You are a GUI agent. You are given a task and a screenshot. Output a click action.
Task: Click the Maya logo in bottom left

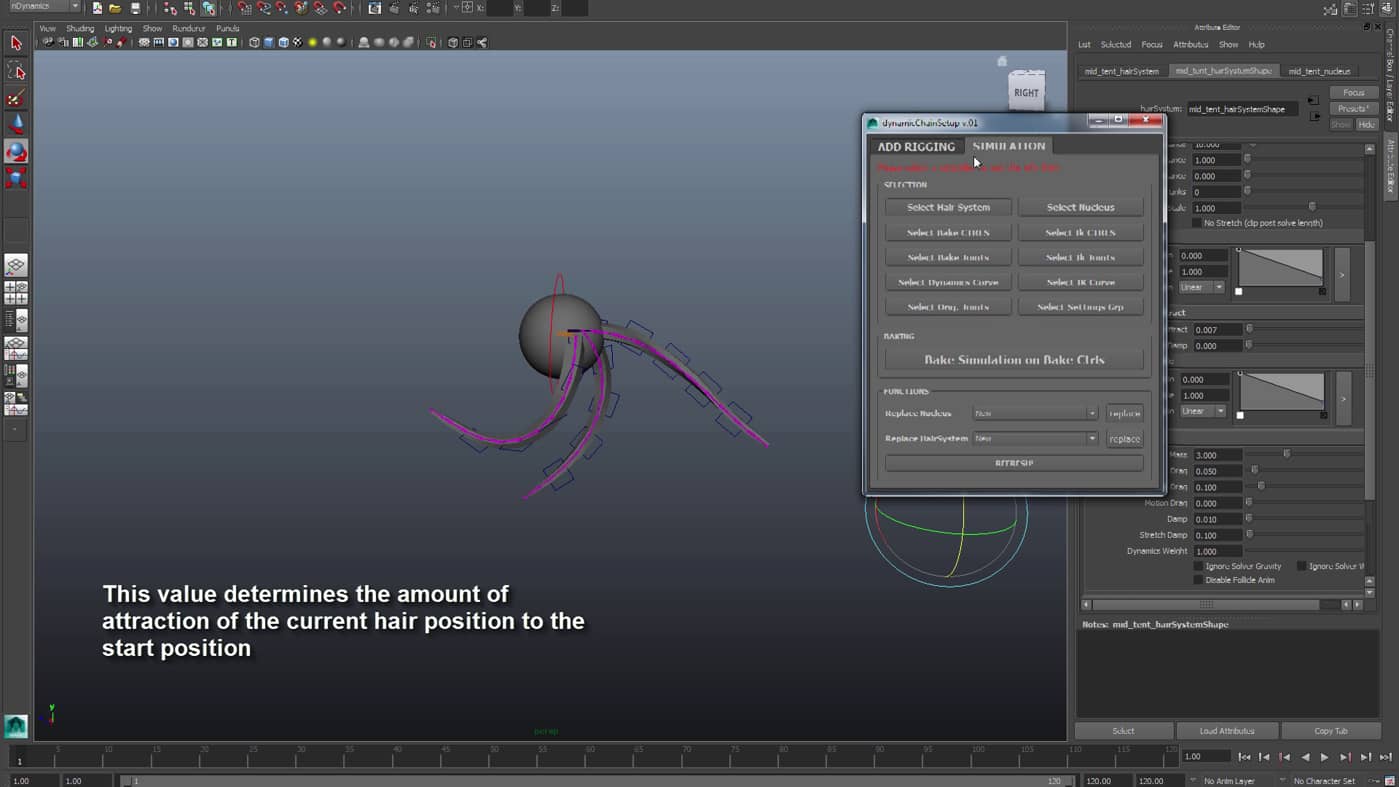pyautogui.click(x=16, y=726)
